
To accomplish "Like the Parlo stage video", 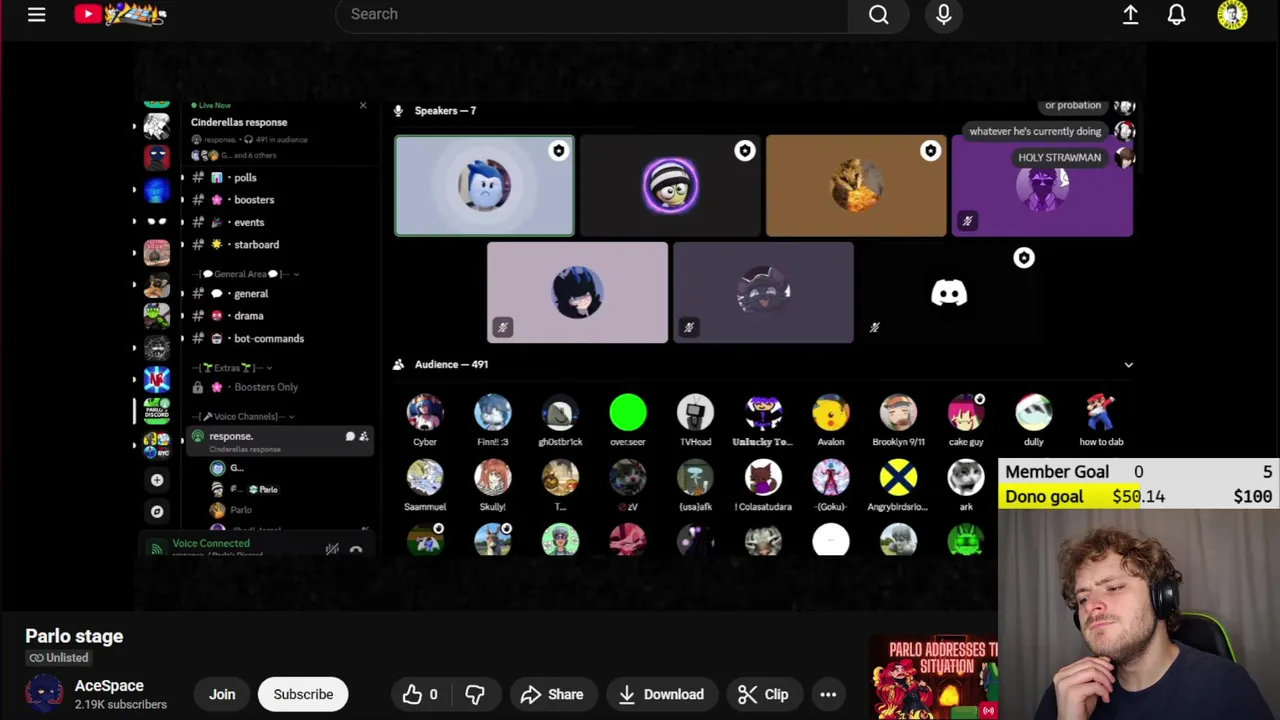I will (x=421, y=694).
